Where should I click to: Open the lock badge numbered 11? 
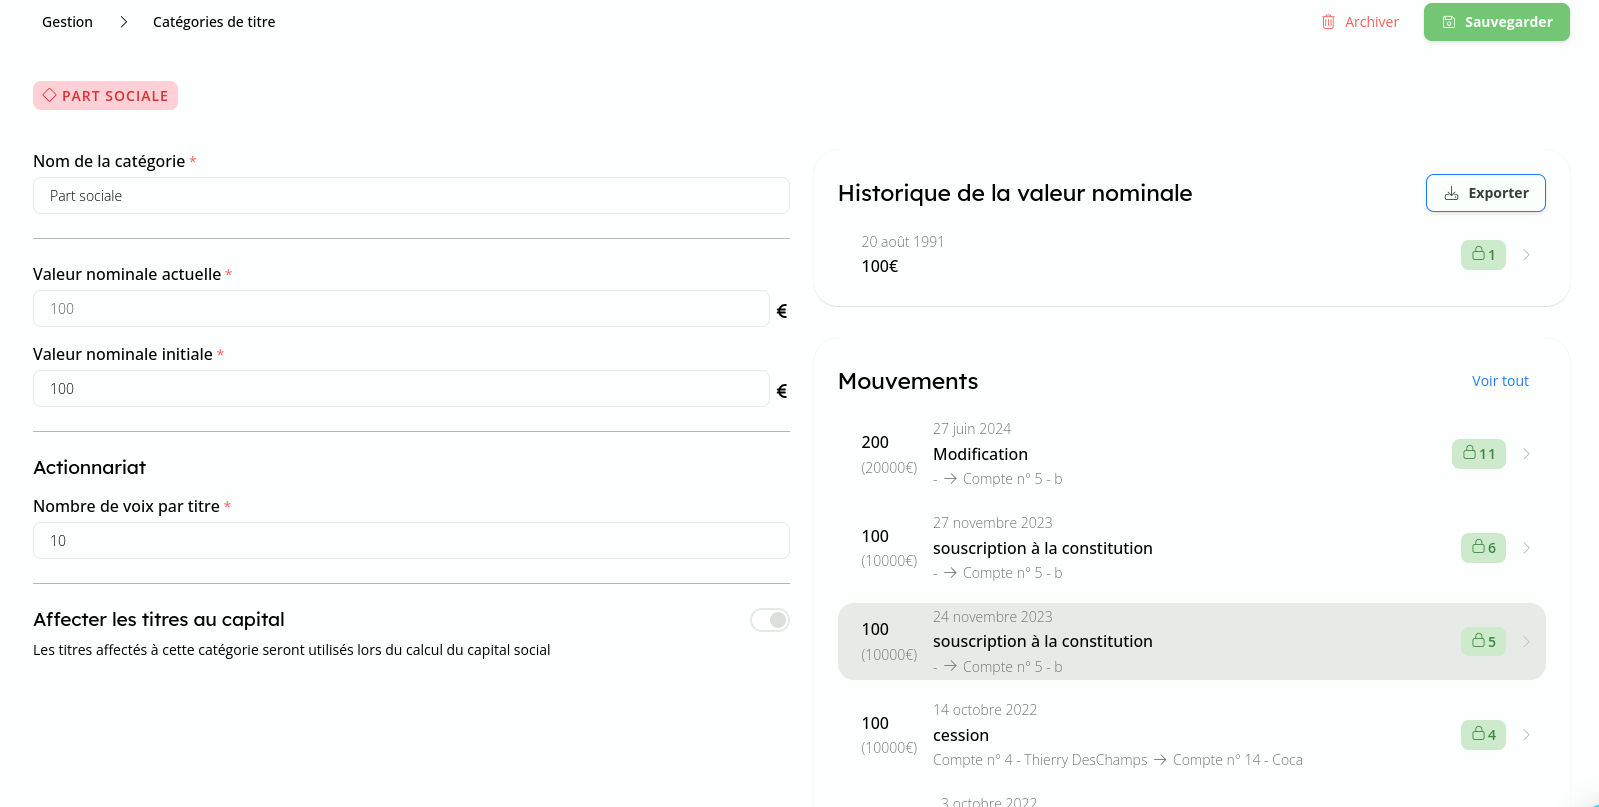(x=1478, y=454)
